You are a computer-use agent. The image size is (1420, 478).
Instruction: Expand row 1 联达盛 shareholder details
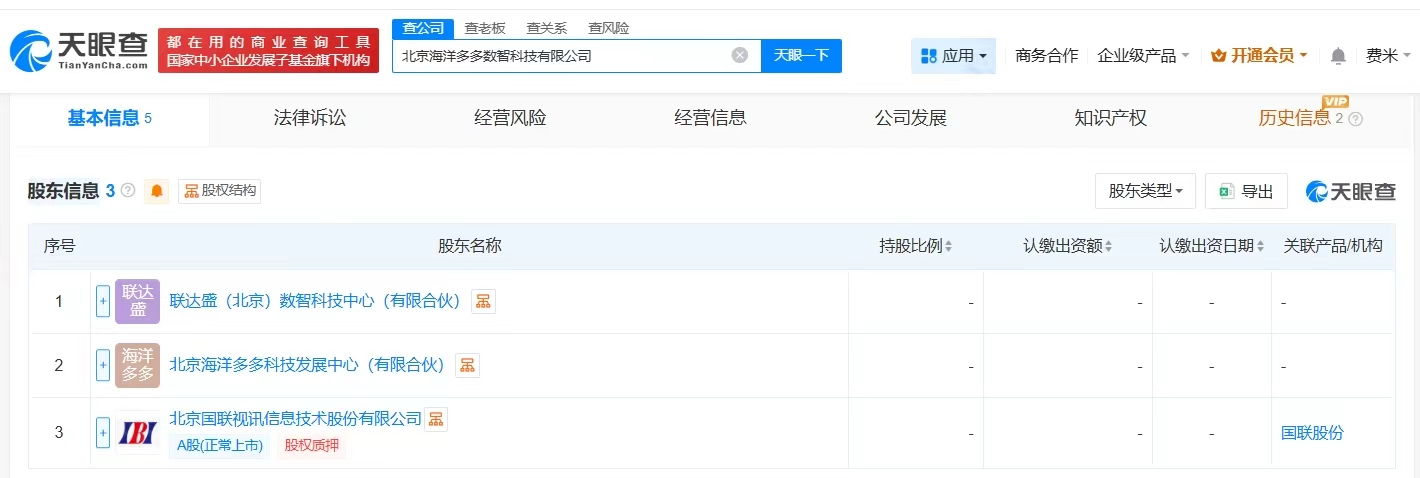click(103, 301)
